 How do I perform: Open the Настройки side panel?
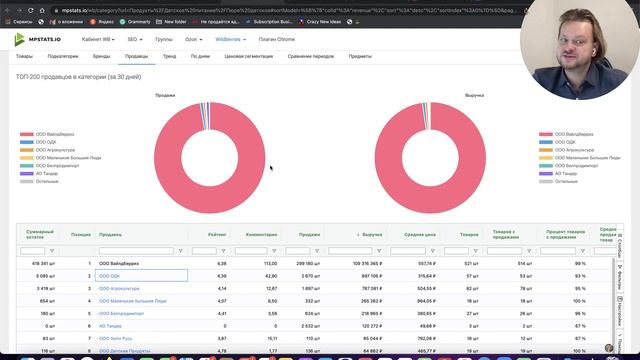click(x=620, y=311)
